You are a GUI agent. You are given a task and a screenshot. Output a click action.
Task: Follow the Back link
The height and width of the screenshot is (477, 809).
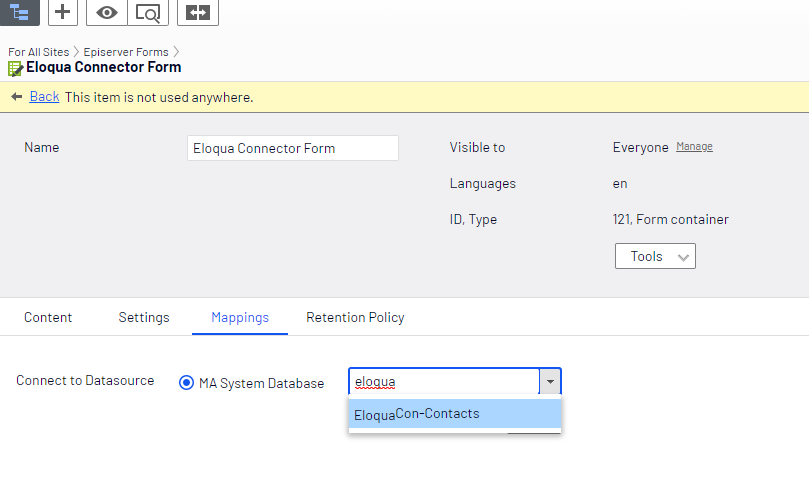[x=44, y=96]
